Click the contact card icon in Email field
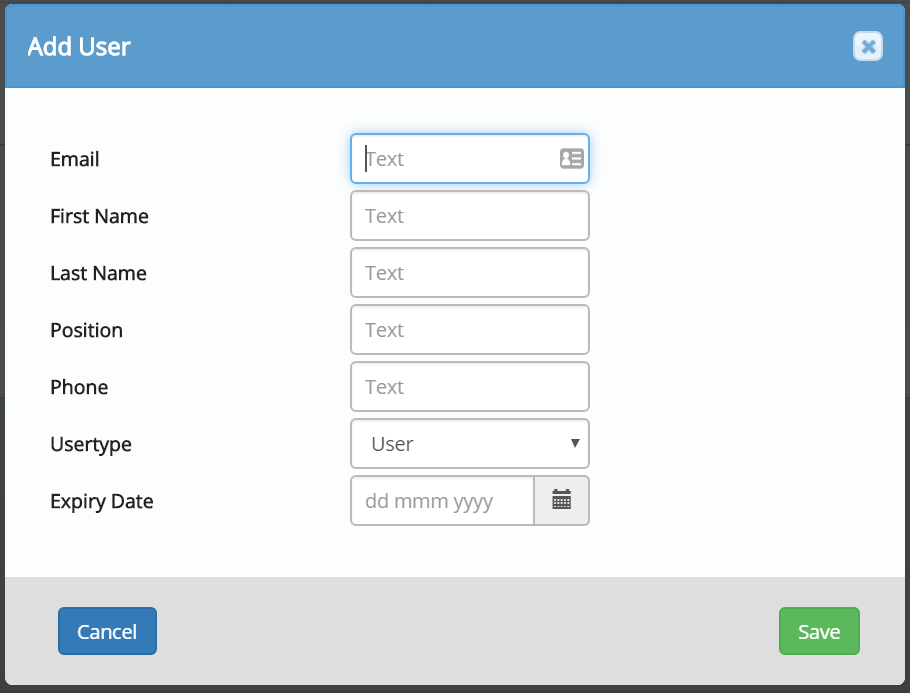Screen dimensions: 910x693 coord(571,158)
